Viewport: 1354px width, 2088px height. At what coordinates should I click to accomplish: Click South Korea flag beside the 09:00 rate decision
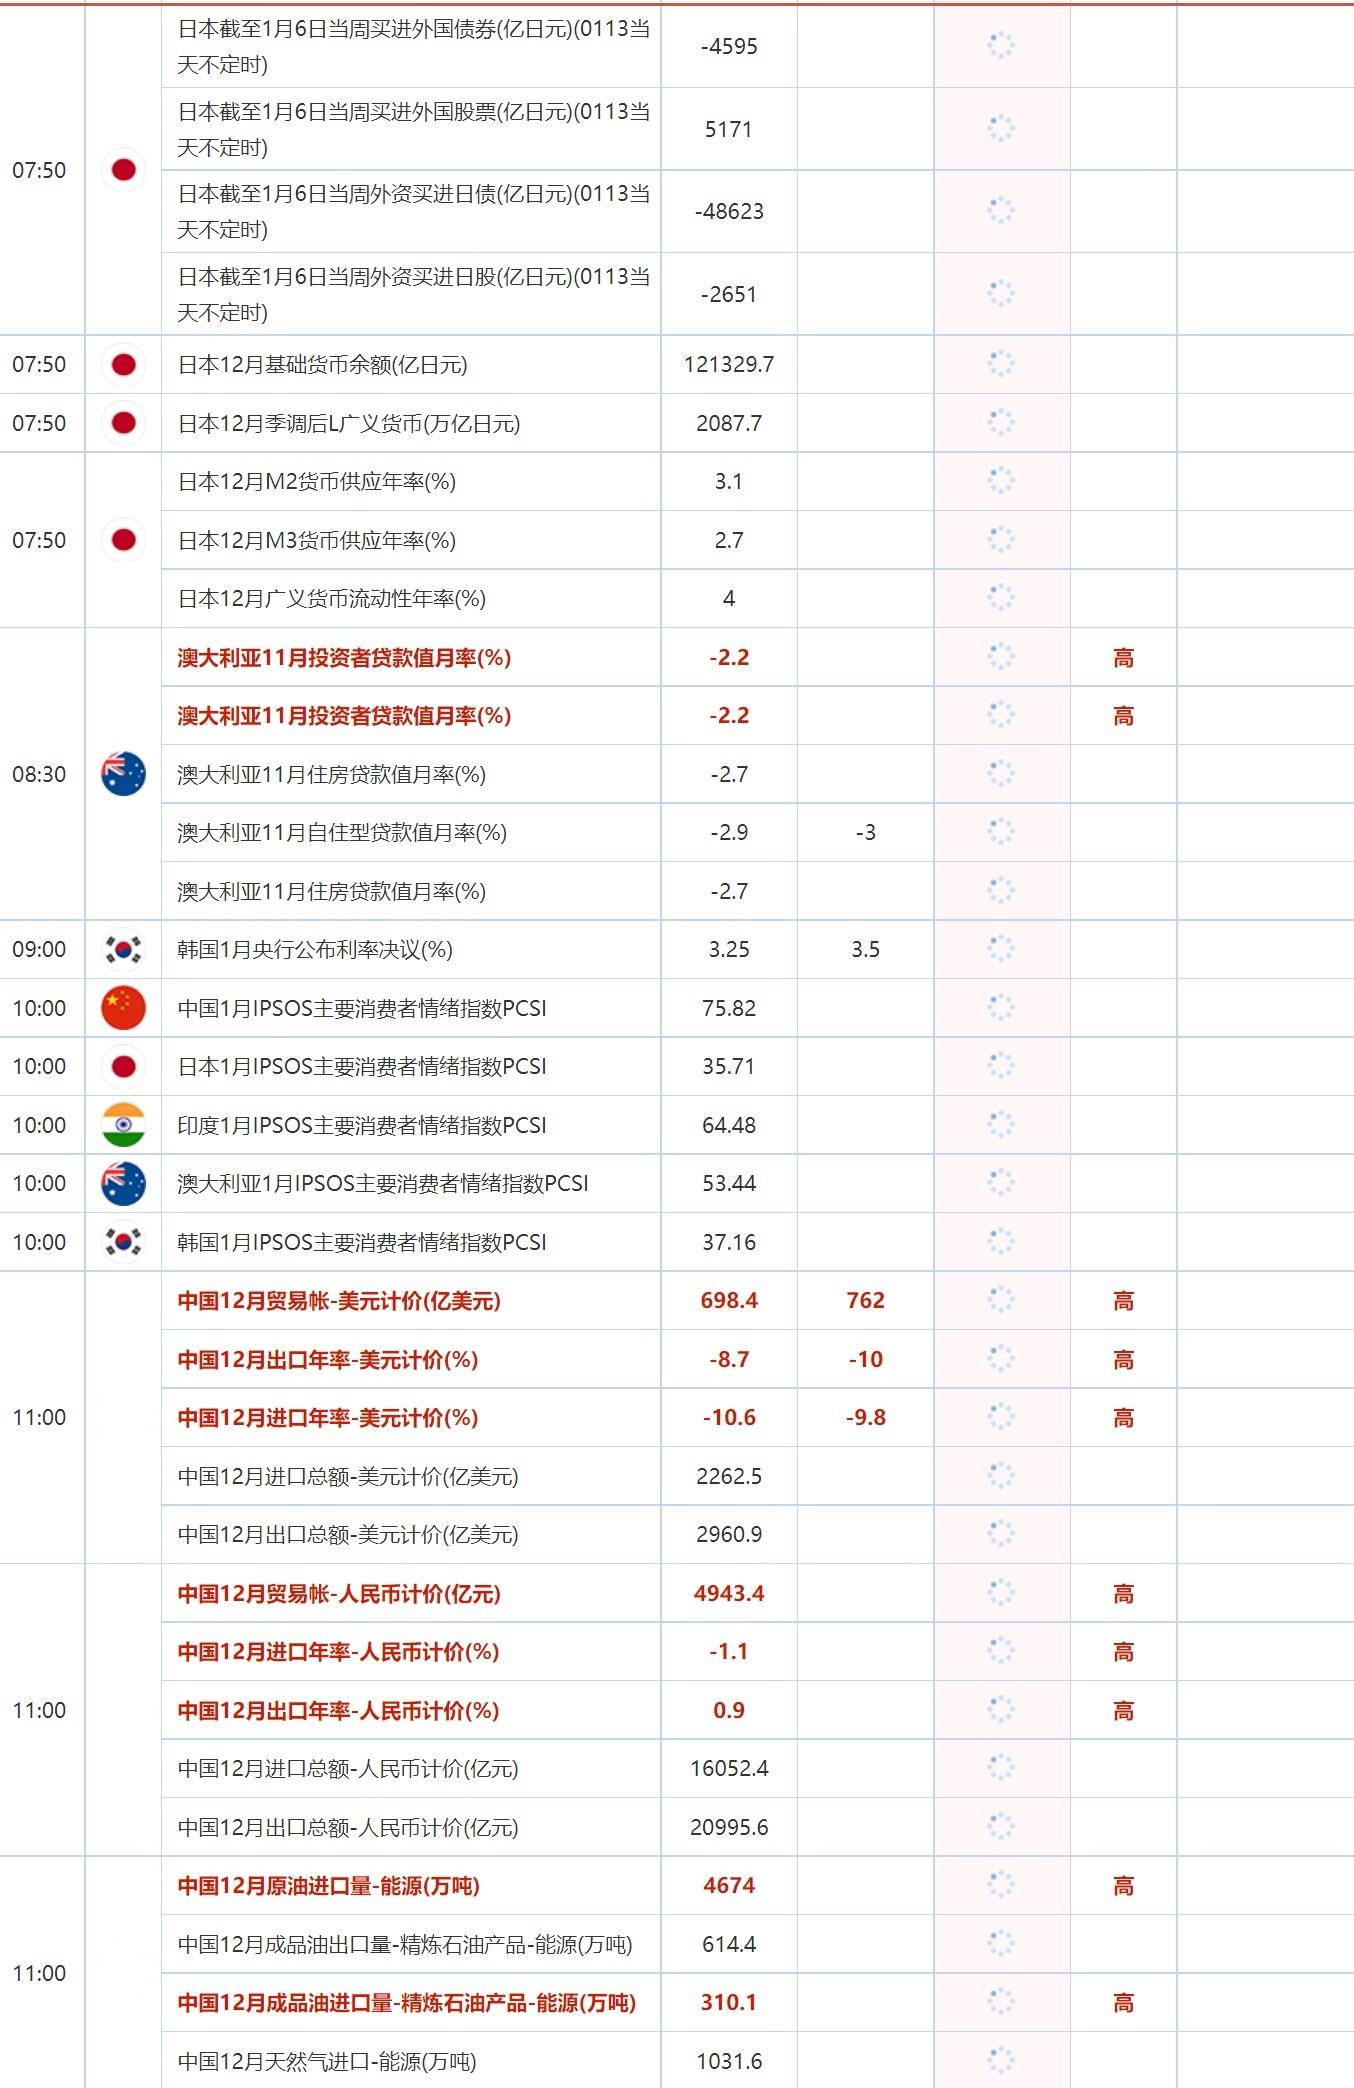[123, 949]
